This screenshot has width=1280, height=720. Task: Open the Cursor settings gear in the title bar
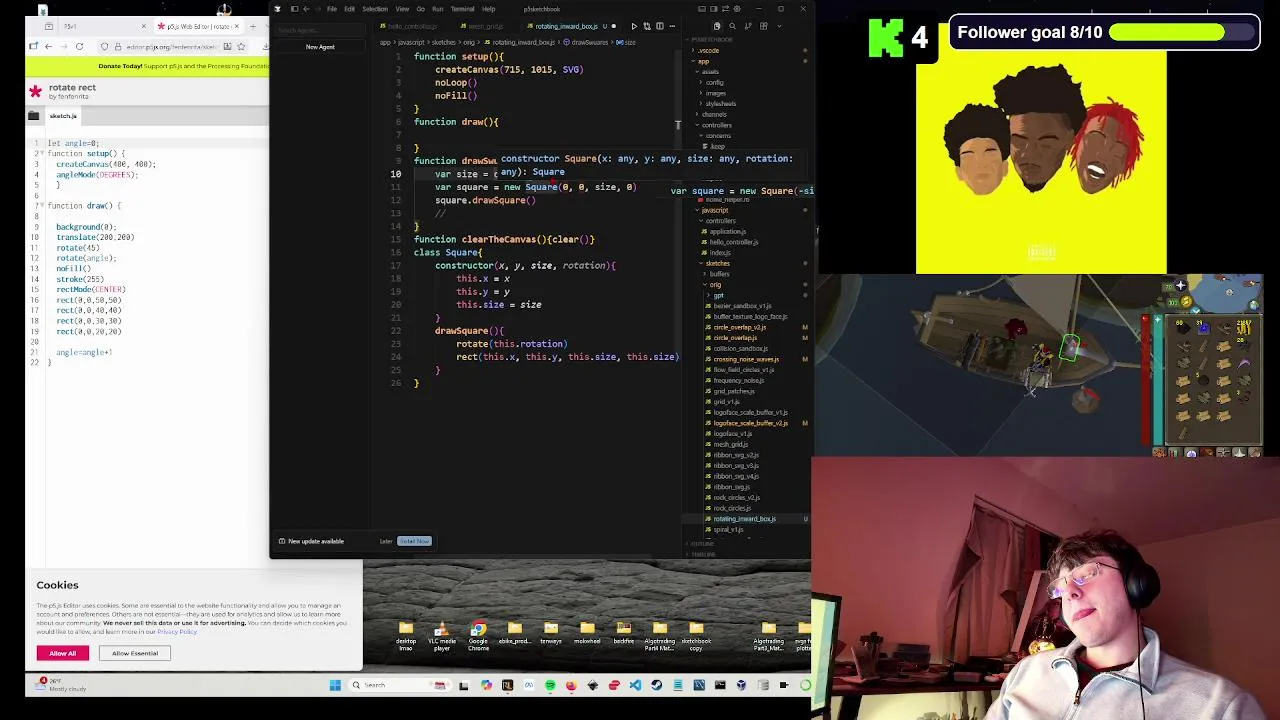(737, 9)
